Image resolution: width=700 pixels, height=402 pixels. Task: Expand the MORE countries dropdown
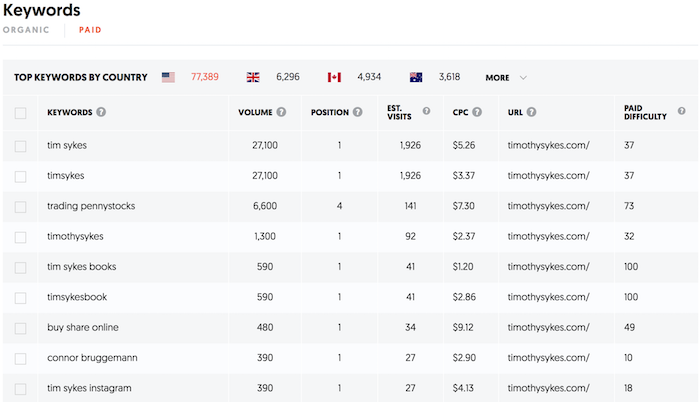pos(506,78)
